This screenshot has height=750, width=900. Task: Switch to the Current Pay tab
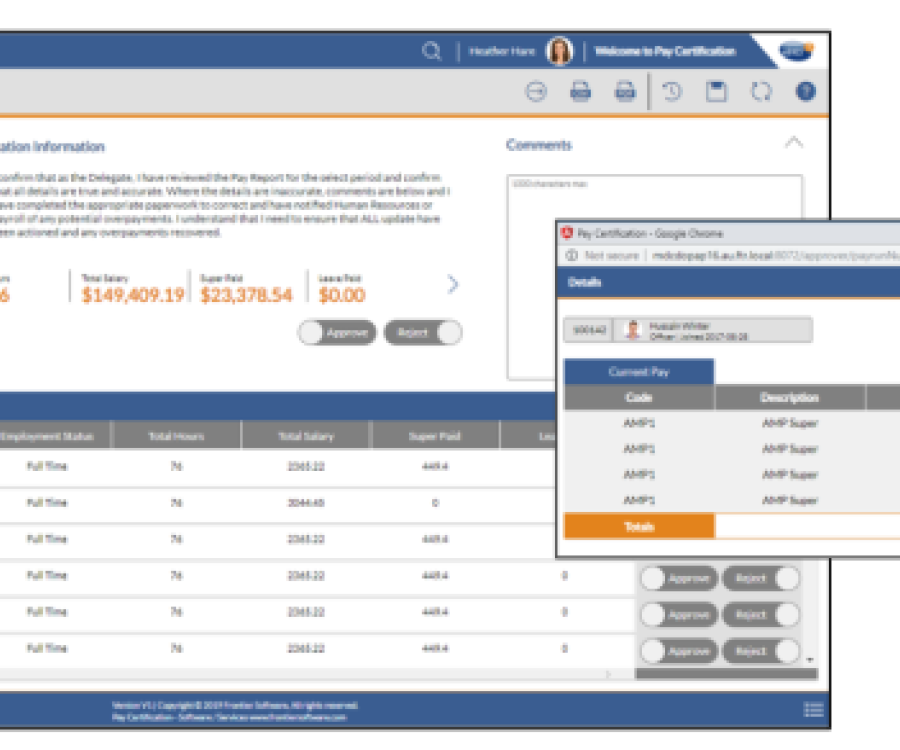(640, 371)
